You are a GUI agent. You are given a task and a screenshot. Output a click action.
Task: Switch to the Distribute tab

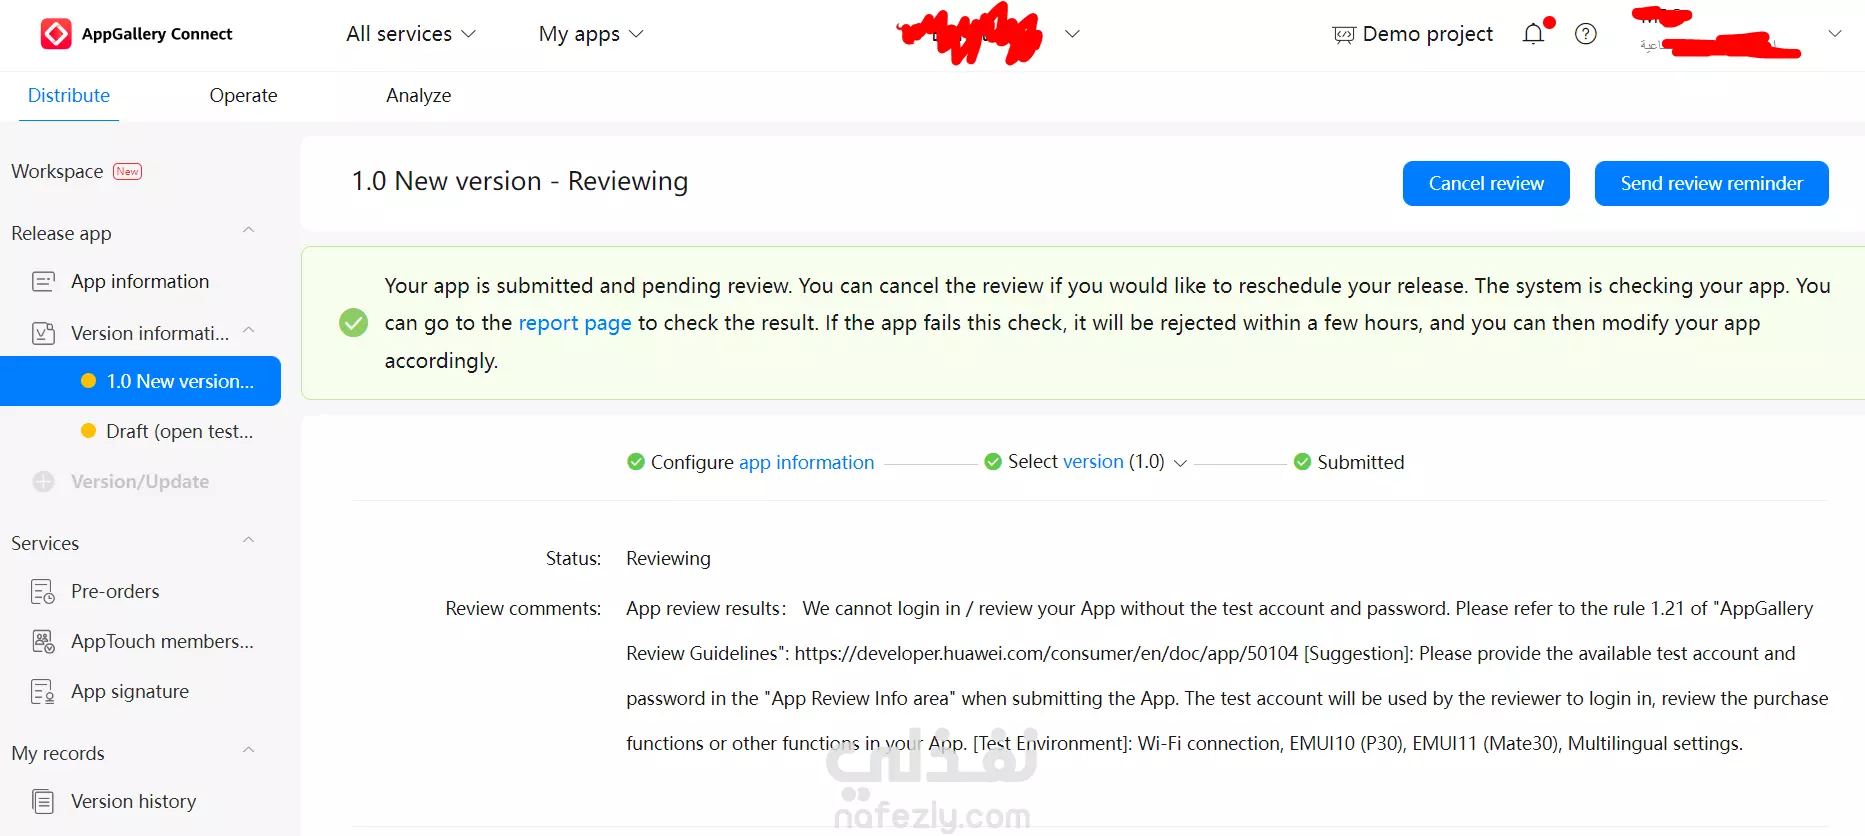pyautogui.click(x=69, y=96)
